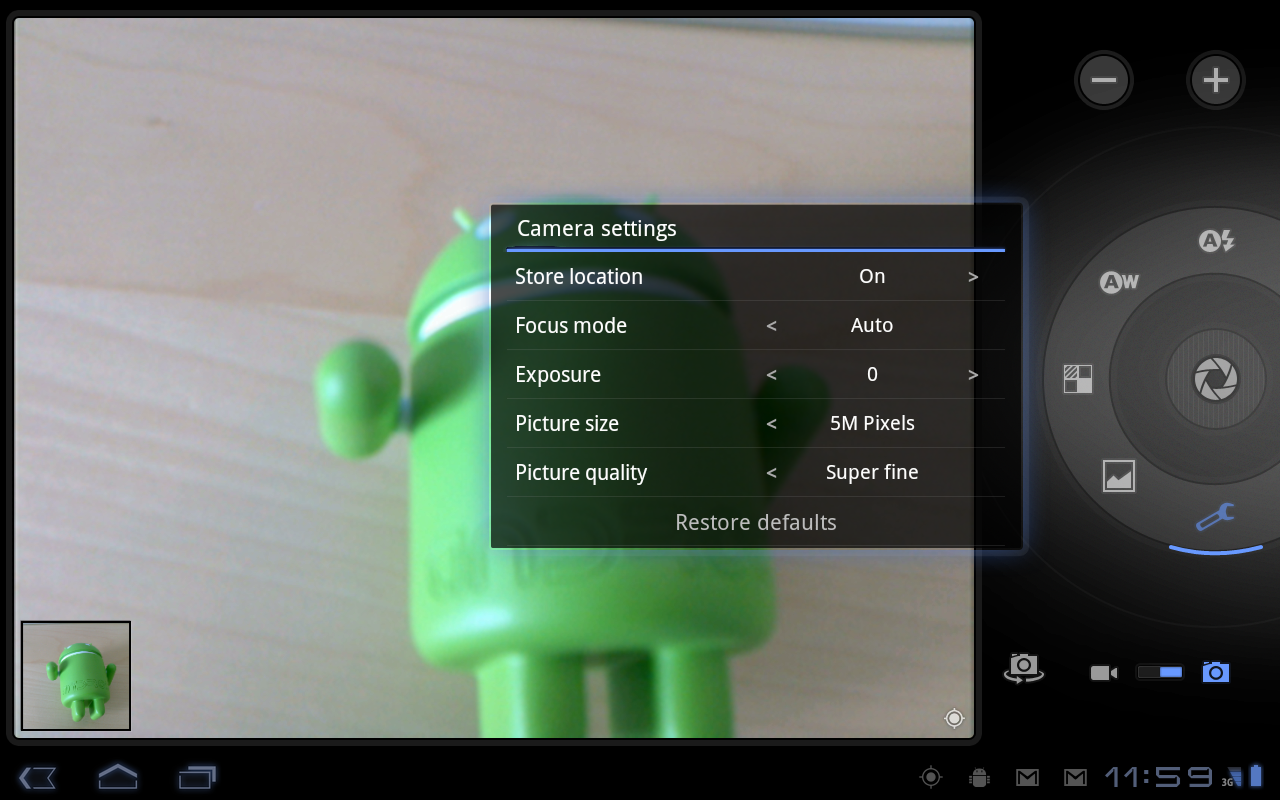
Task: Open the first Gmail notification icon
Action: pyautogui.click(x=1027, y=778)
